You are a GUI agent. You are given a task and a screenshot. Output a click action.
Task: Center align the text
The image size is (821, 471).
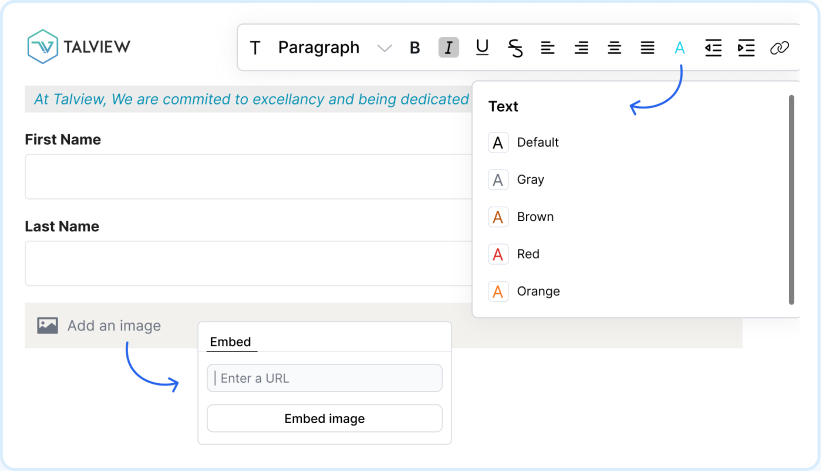click(x=615, y=48)
